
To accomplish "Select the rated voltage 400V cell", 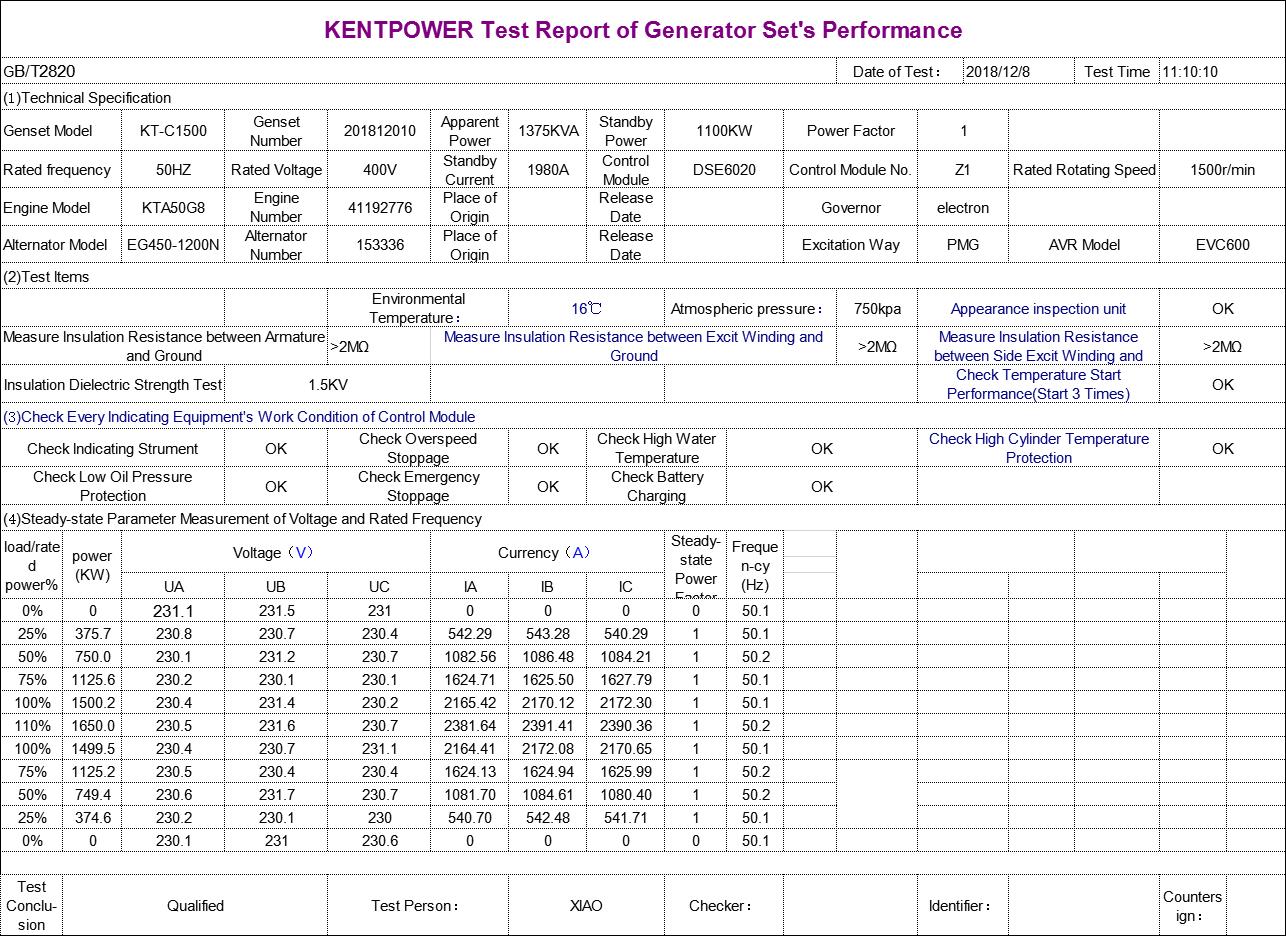I will pos(379,170).
